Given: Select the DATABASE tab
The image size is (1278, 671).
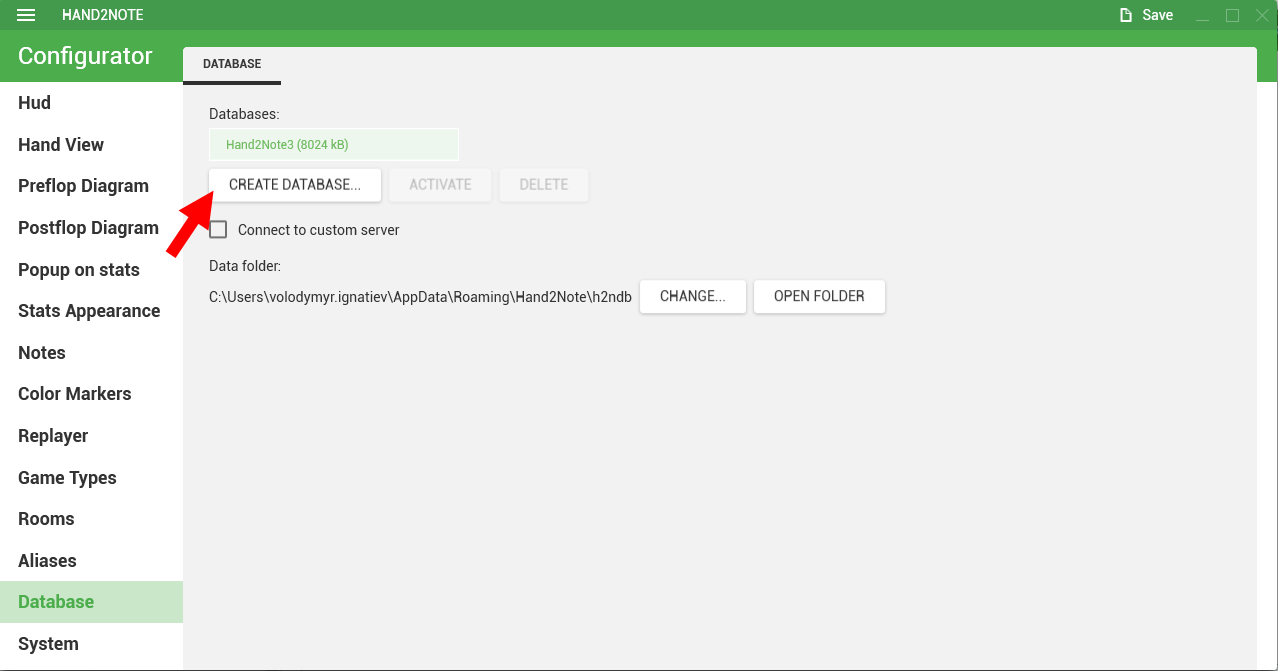Looking at the screenshot, I should pos(232,64).
